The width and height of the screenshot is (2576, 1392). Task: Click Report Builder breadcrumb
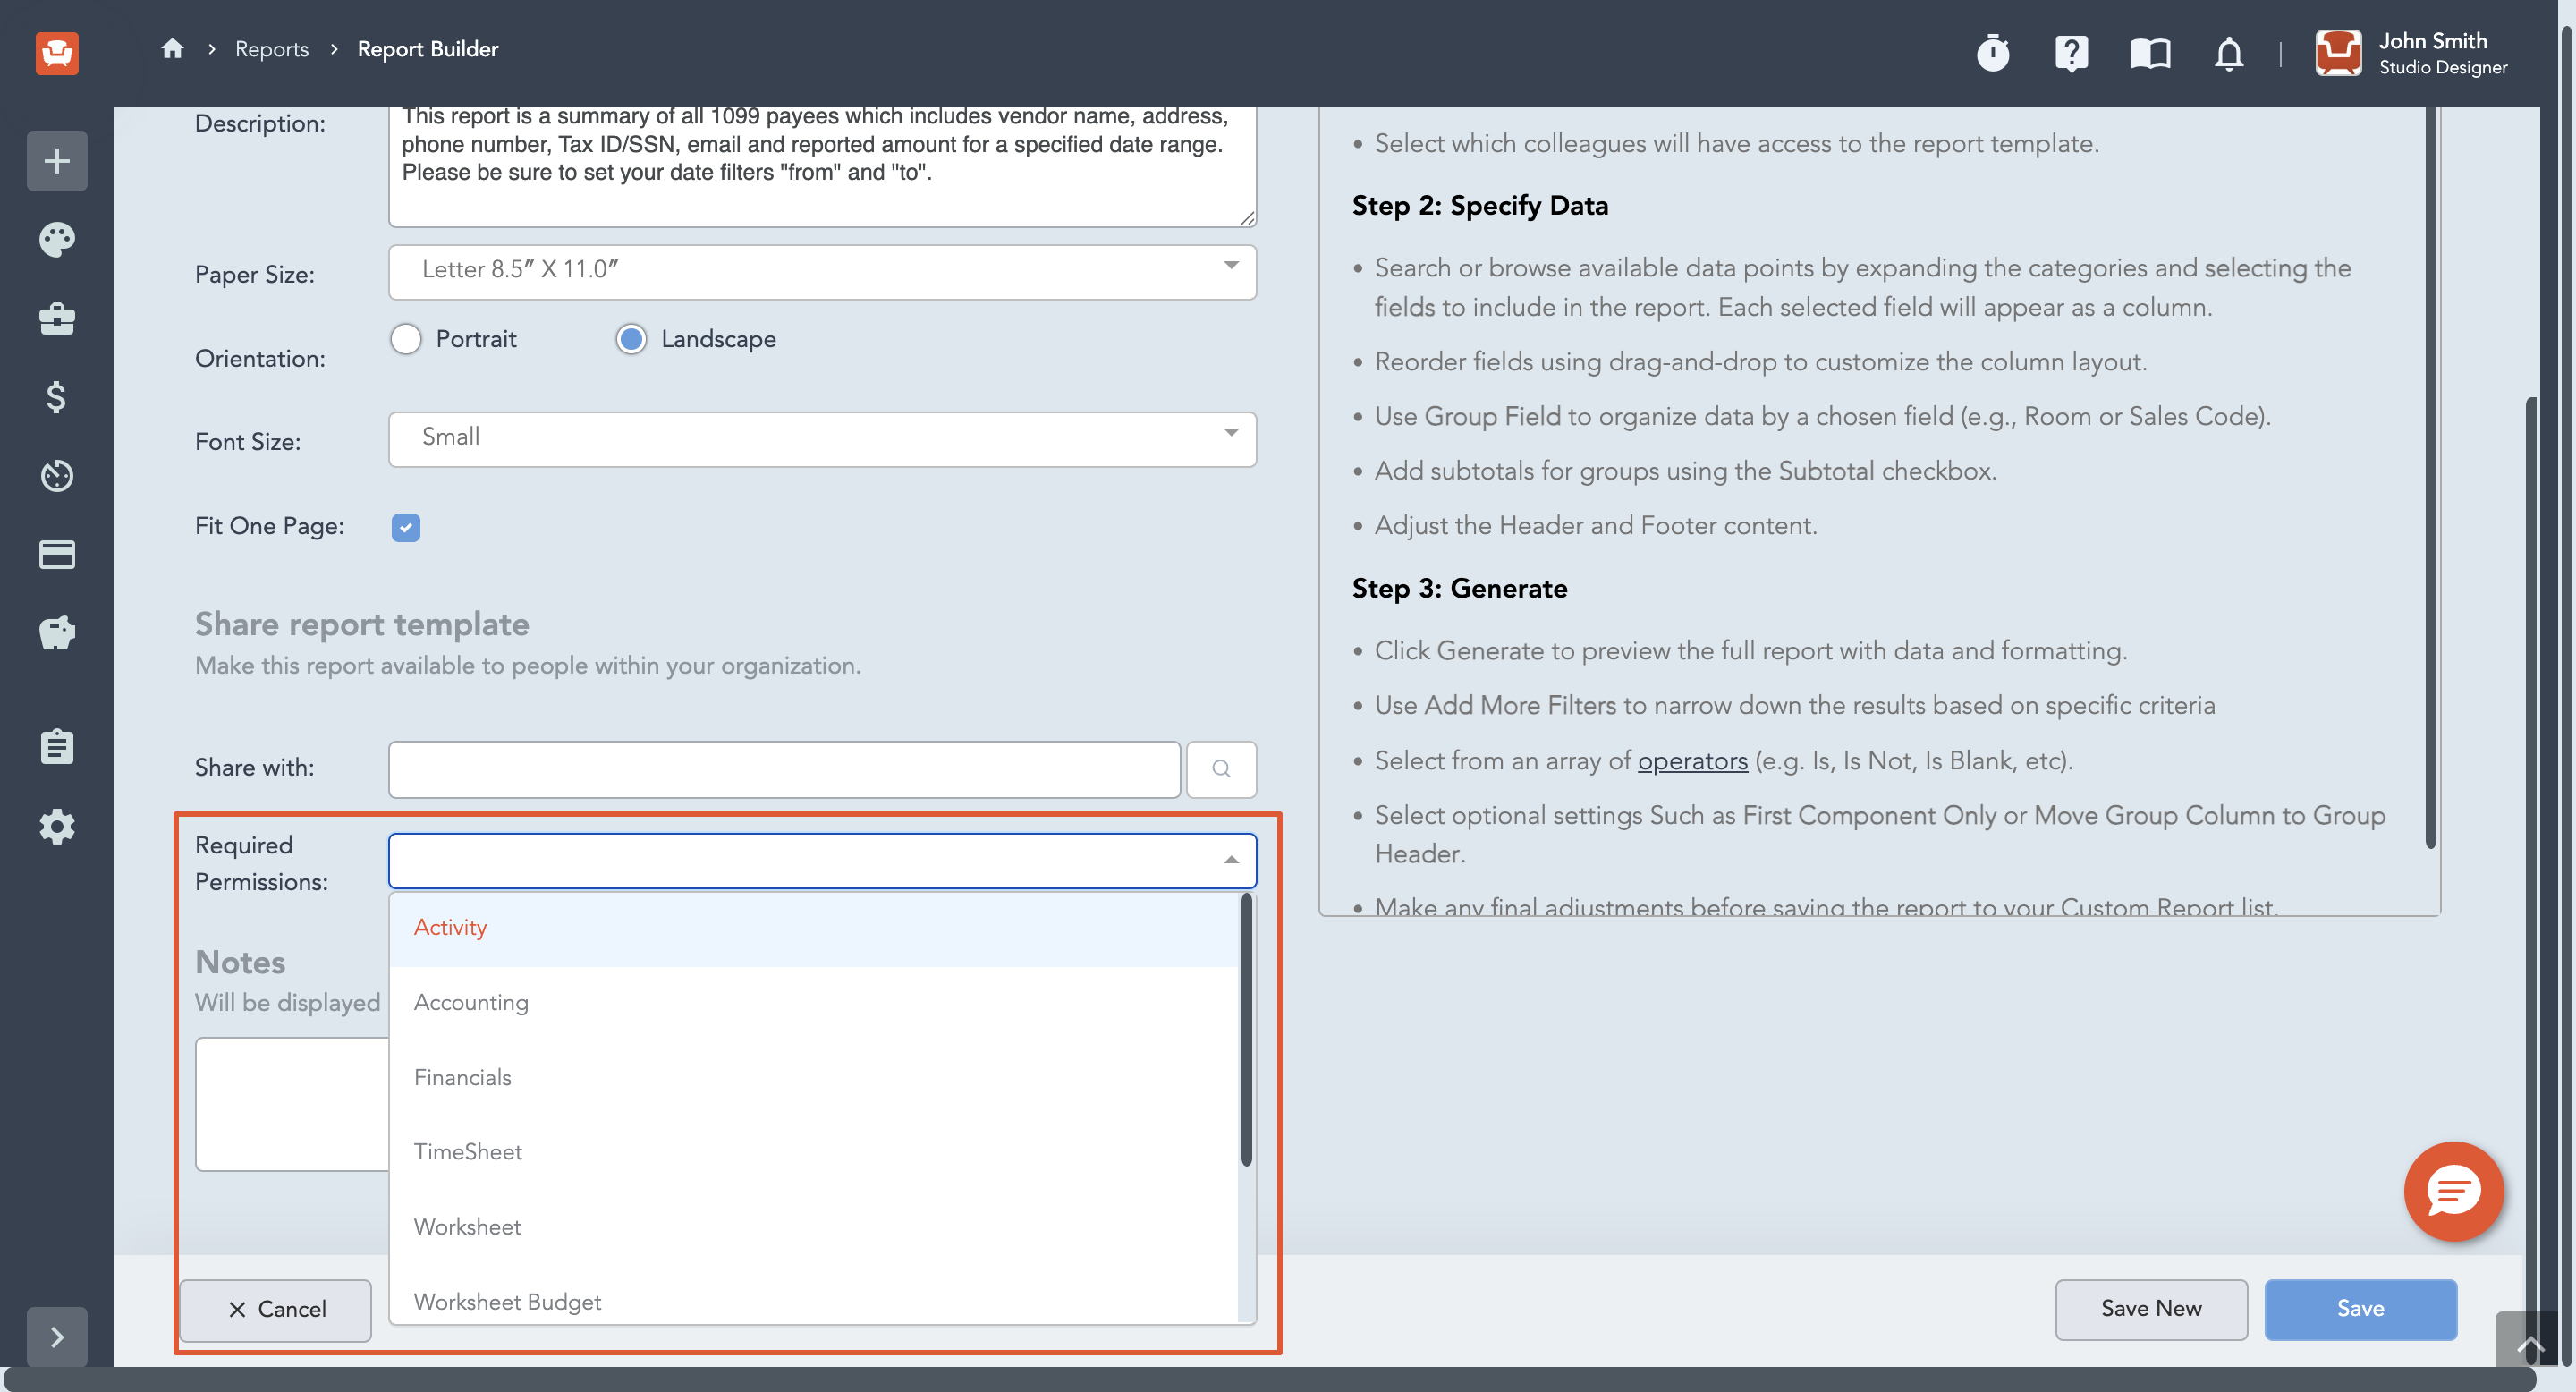tap(428, 49)
